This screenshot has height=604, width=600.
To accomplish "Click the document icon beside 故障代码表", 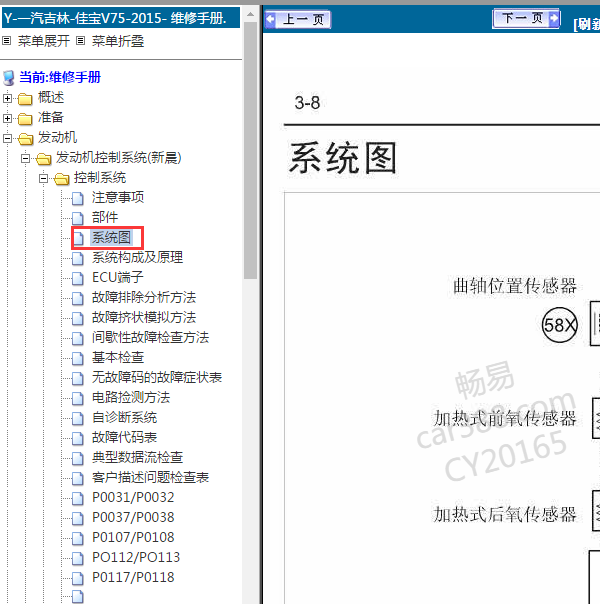I will tap(78, 439).
